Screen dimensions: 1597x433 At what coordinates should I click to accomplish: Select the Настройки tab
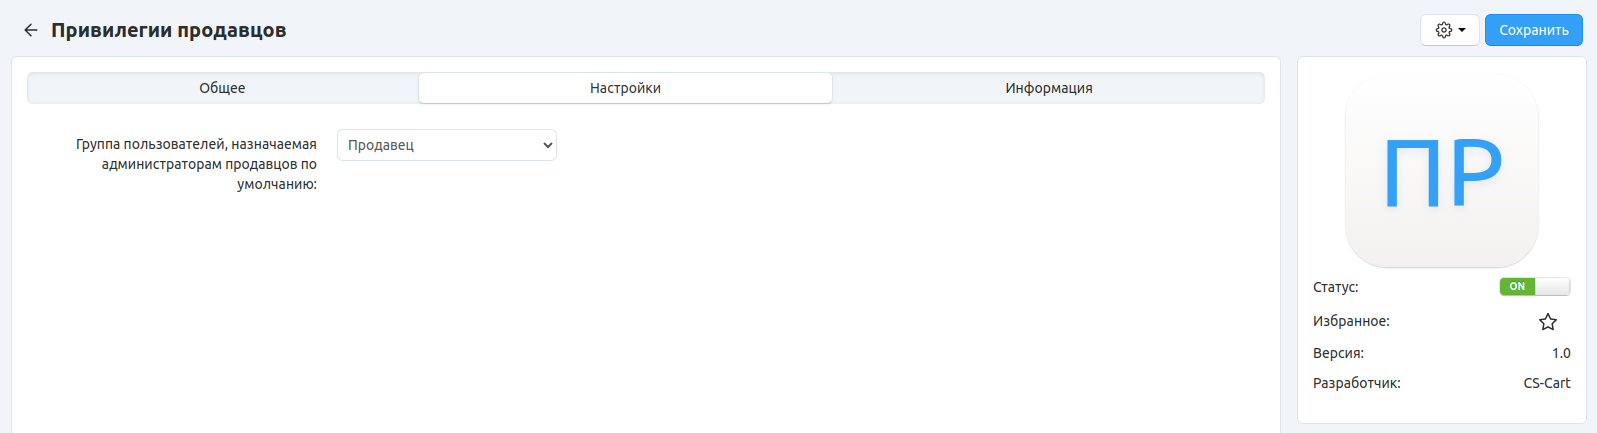click(x=625, y=88)
